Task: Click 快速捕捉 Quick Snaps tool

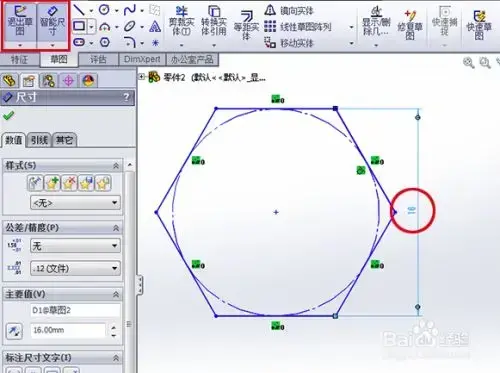Action: [445, 22]
